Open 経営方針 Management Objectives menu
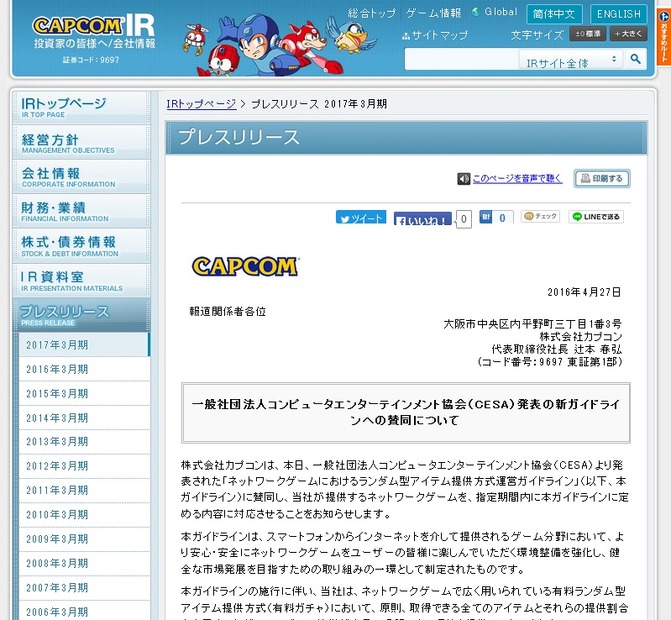This screenshot has width=671, height=620. pyautogui.click(x=81, y=143)
